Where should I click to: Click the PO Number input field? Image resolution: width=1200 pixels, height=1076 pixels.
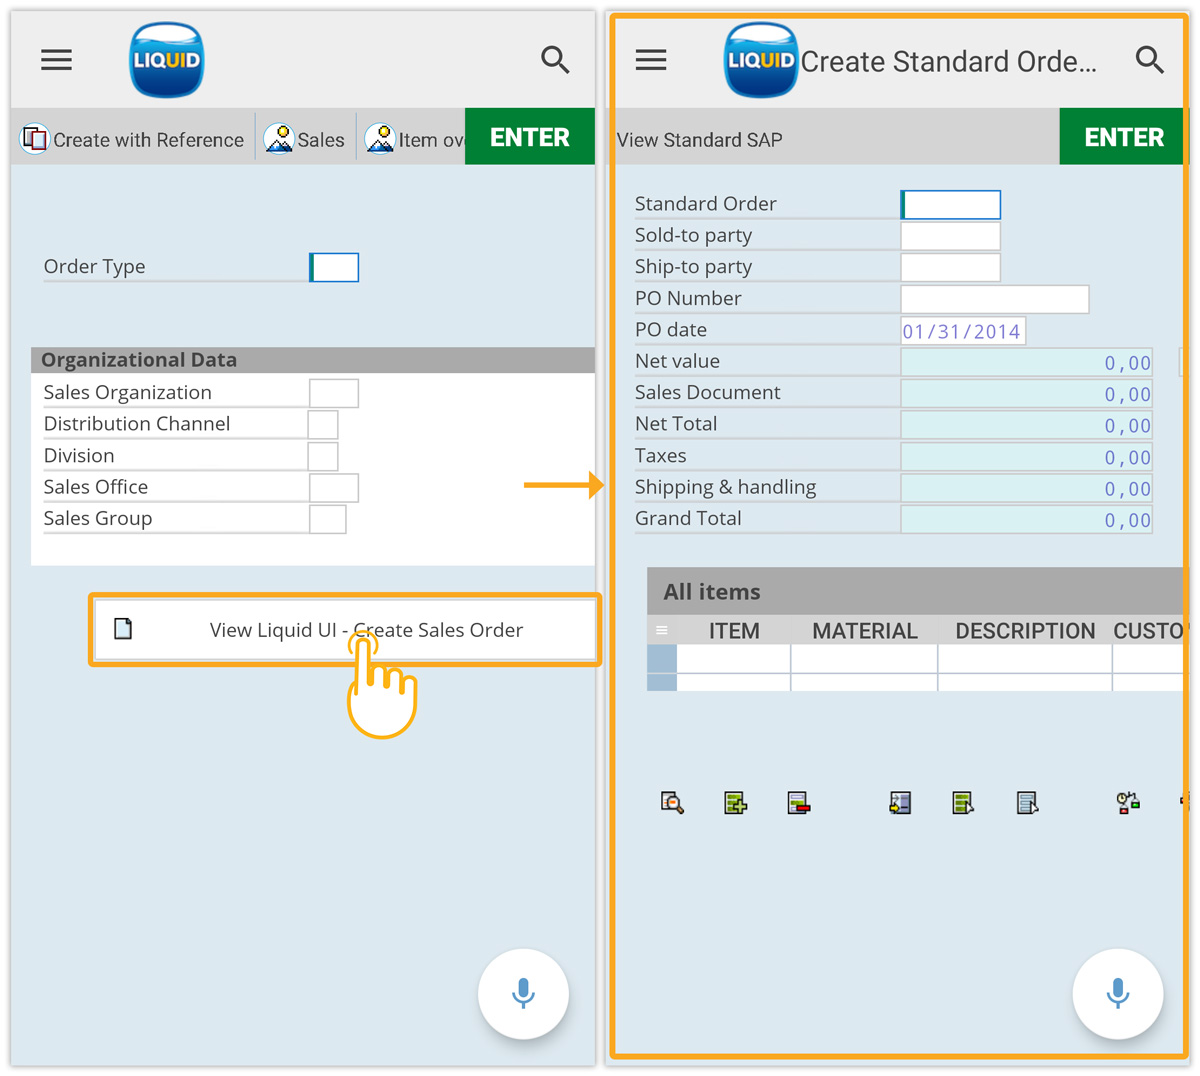click(994, 299)
